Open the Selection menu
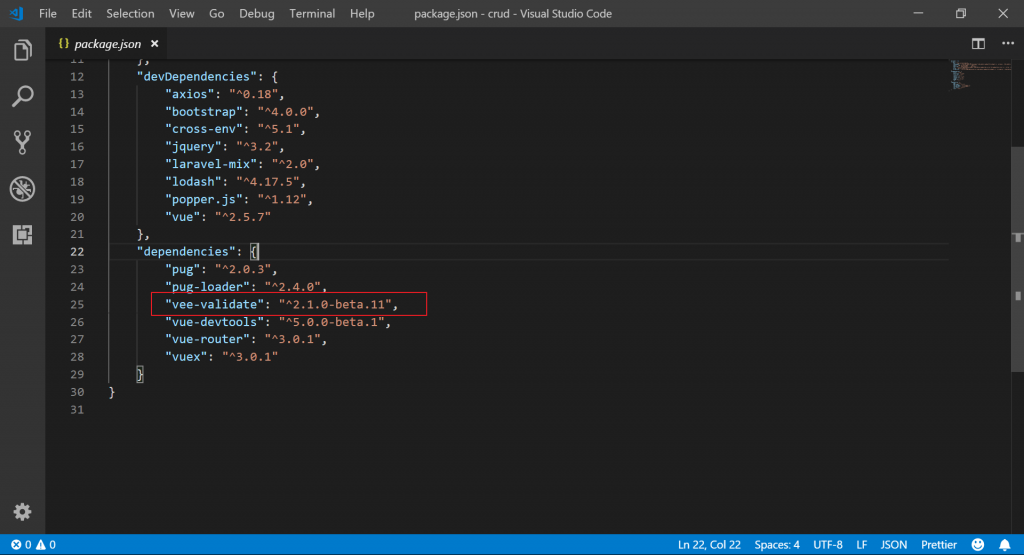The image size is (1024, 555). pyautogui.click(x=130, y=13)
